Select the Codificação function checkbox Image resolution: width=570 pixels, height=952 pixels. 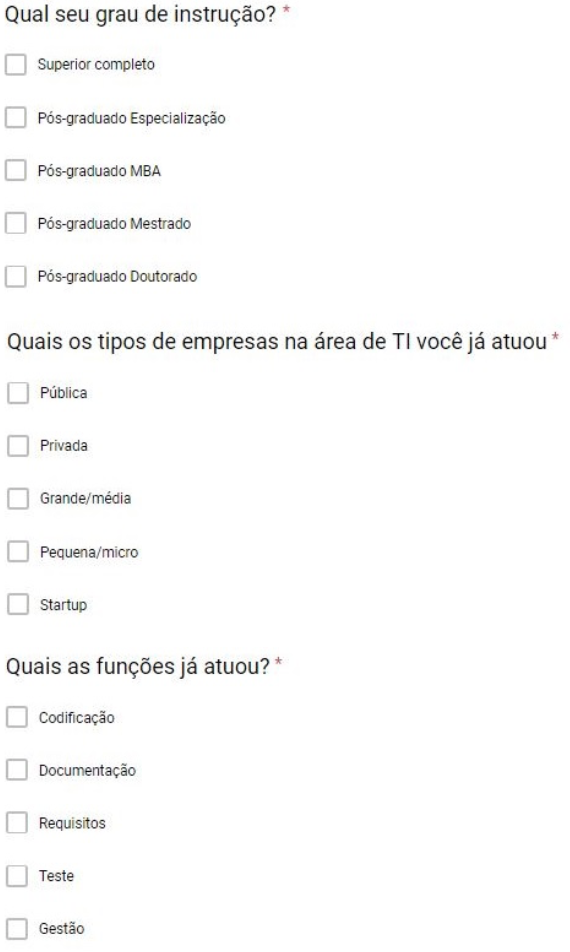(17, 717)
